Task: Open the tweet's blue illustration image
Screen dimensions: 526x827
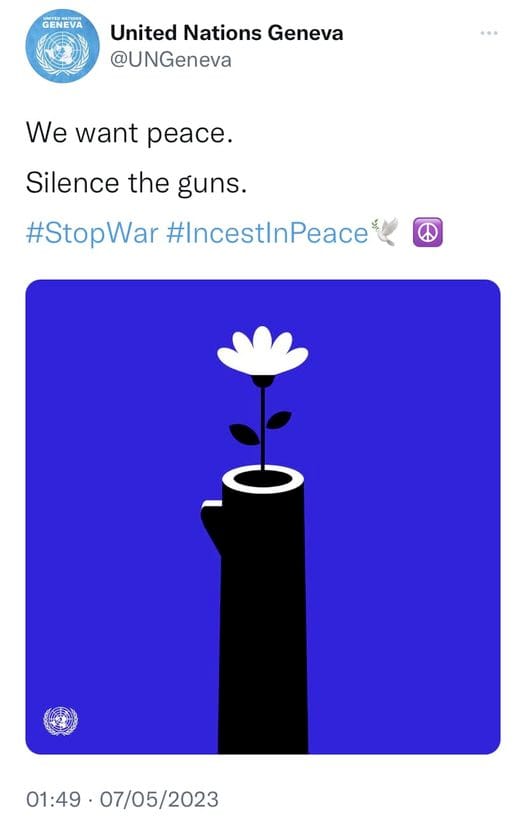Action: click(x=263, y=517)
